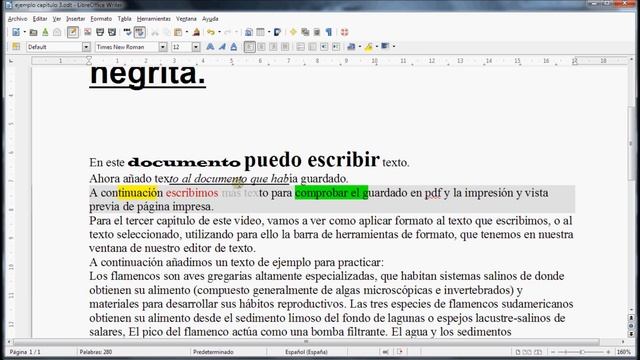
Task: Toggle Data Sources icon
Action: 317,32
